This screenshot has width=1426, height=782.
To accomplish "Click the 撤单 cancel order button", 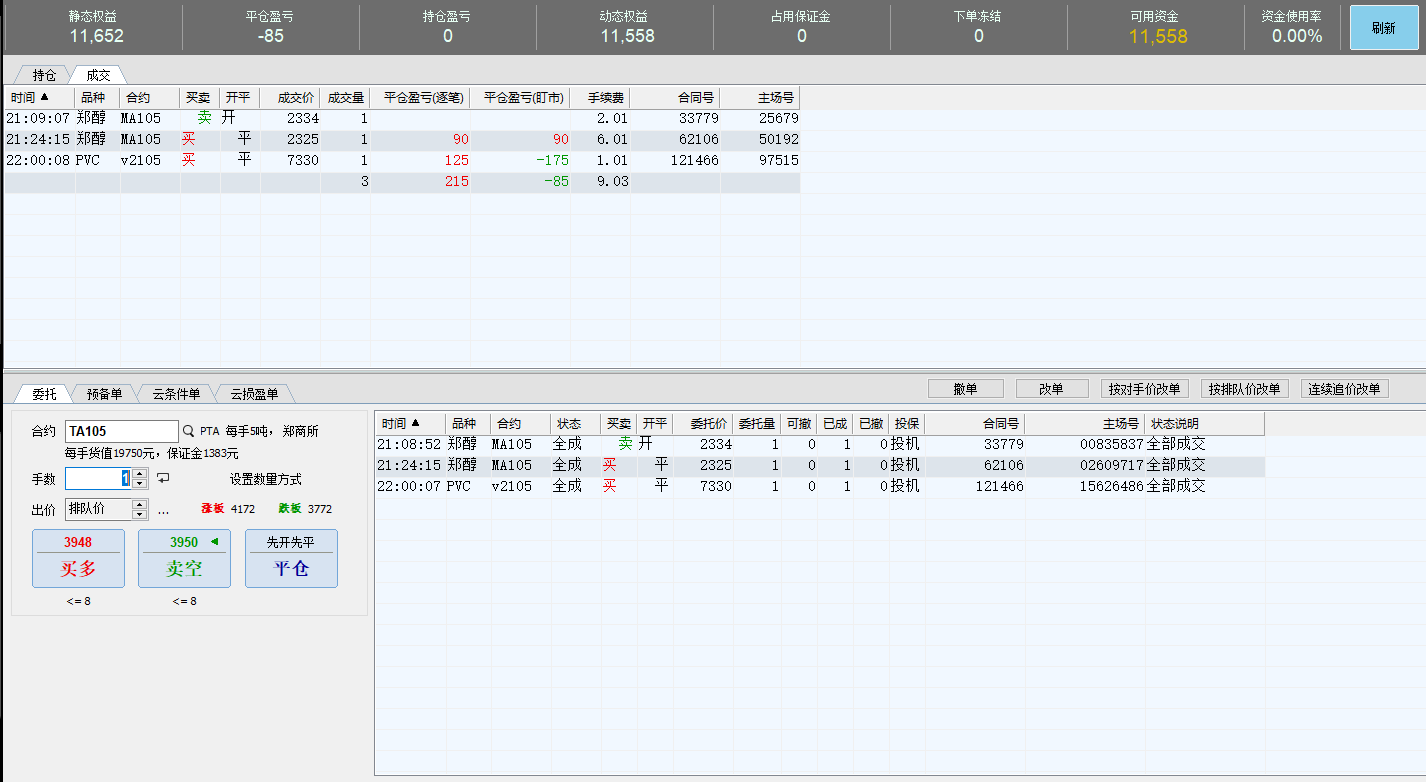I will click(965, 389).
